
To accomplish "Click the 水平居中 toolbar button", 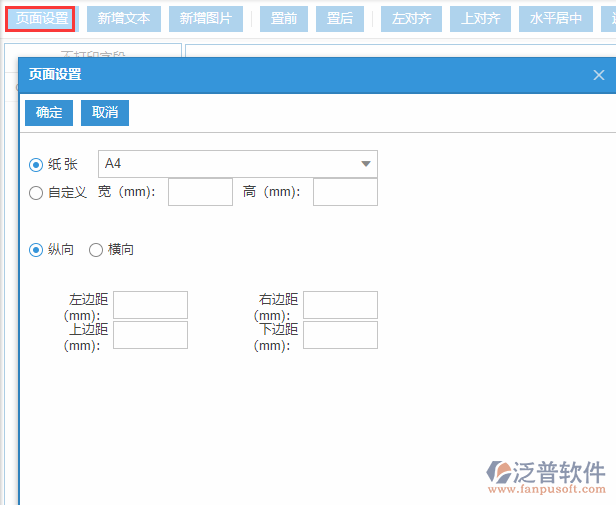I will pos(556,18).
